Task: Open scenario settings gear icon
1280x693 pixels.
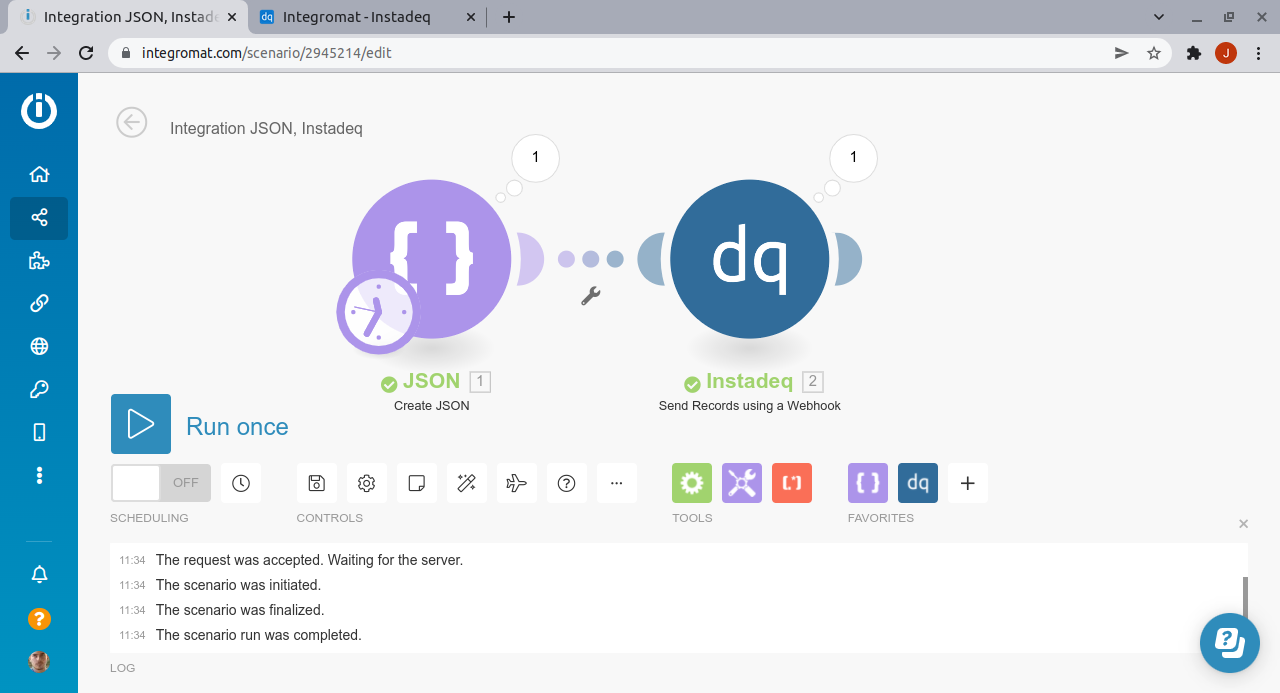Action: [367, 483]
